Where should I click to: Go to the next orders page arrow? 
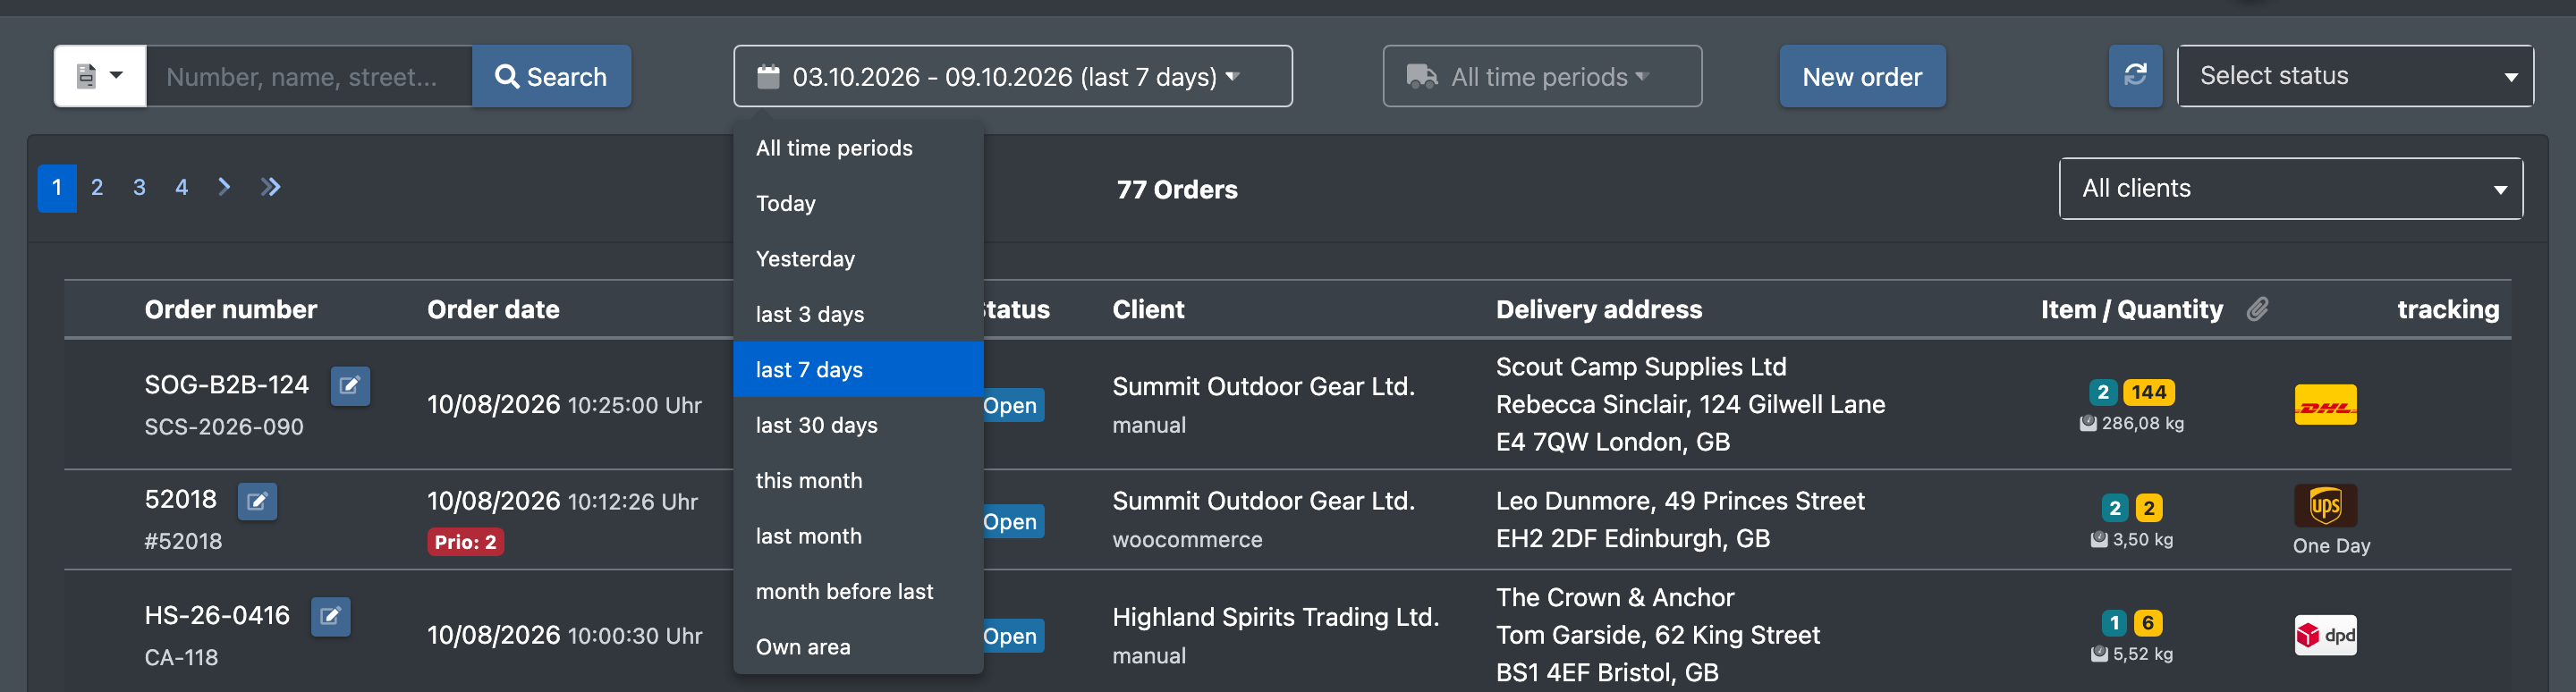coord(224,187)
